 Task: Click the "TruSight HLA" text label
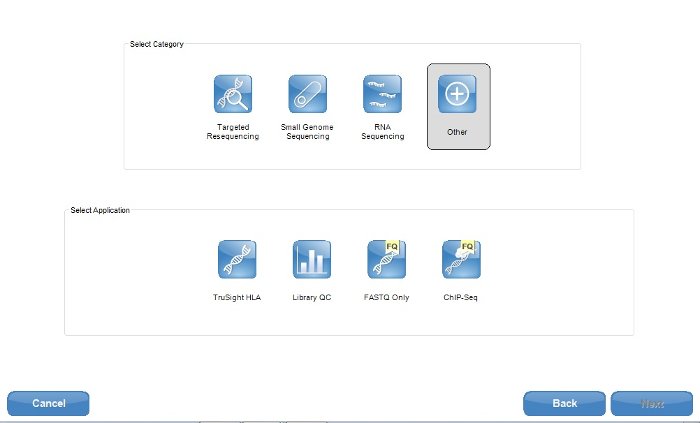[237, 298]
